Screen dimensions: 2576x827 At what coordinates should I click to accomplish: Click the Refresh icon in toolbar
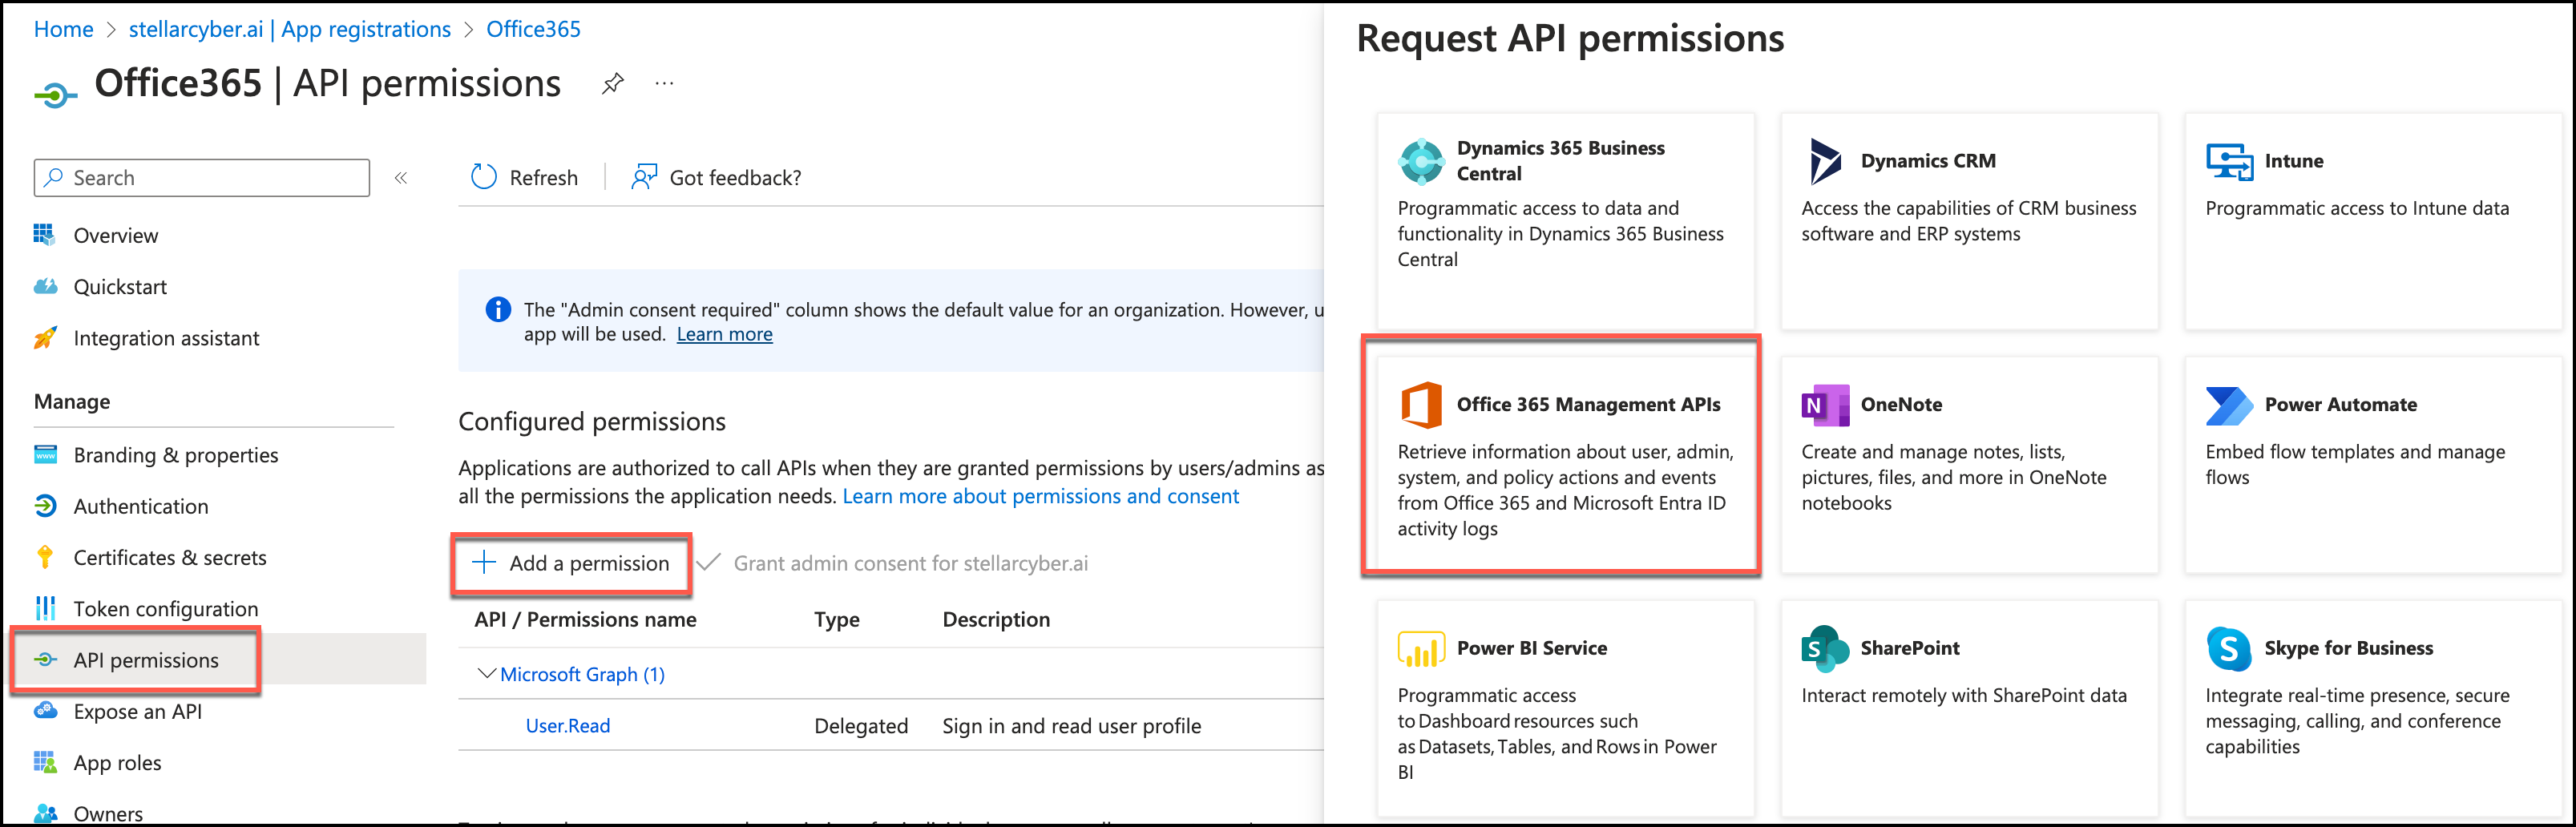pyautogui.click(x=484, y=177)
